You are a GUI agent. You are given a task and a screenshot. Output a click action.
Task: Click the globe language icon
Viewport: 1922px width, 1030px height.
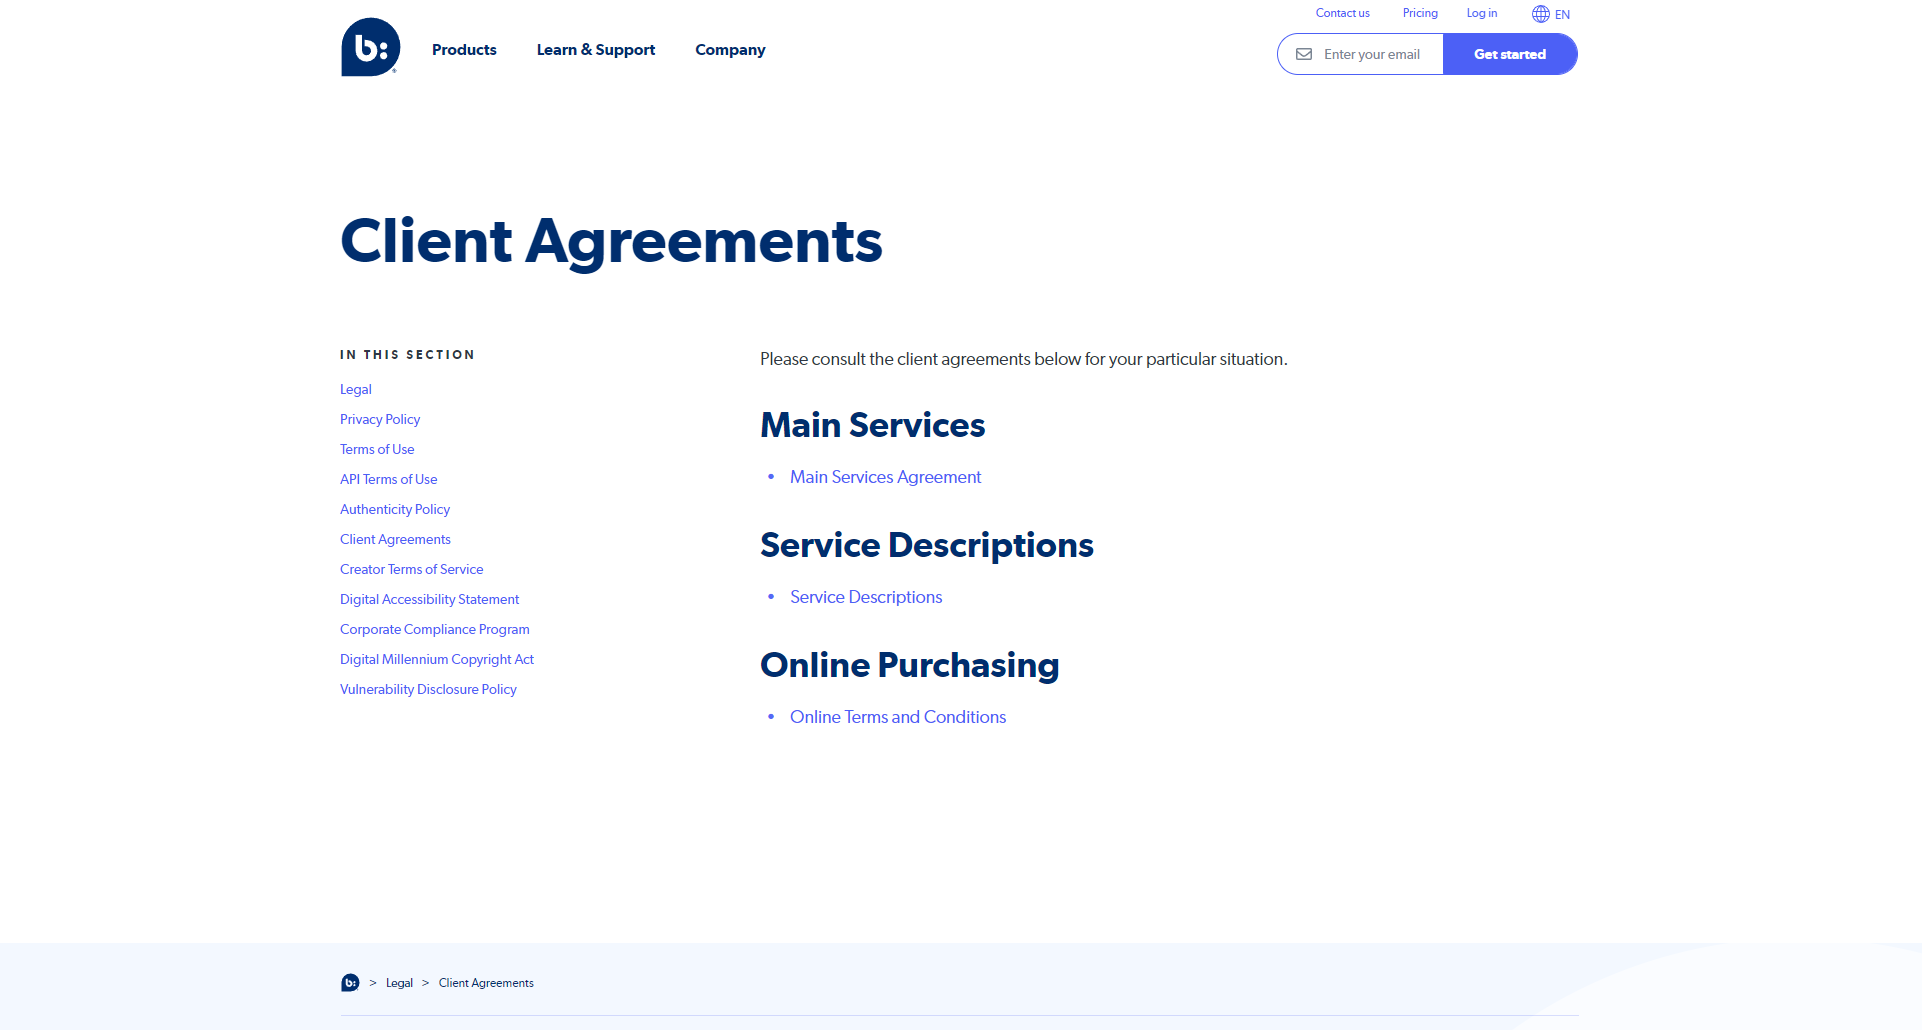1540,14
